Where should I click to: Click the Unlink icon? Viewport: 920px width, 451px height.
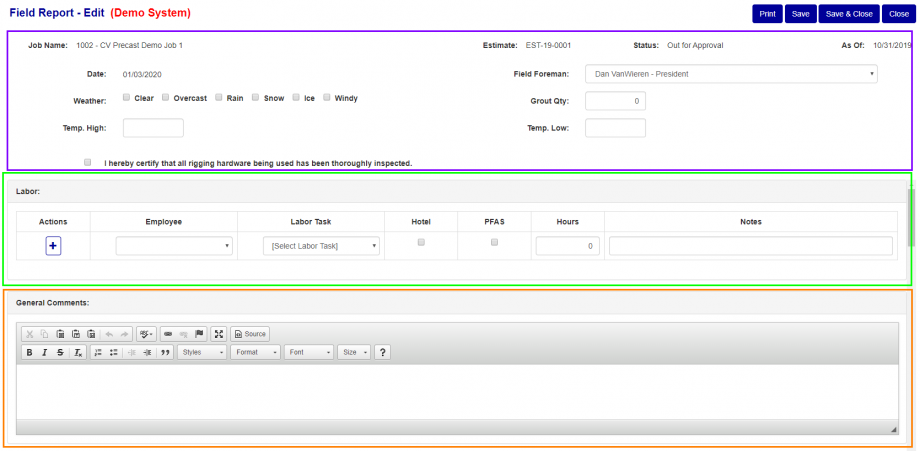coord(184,334)
